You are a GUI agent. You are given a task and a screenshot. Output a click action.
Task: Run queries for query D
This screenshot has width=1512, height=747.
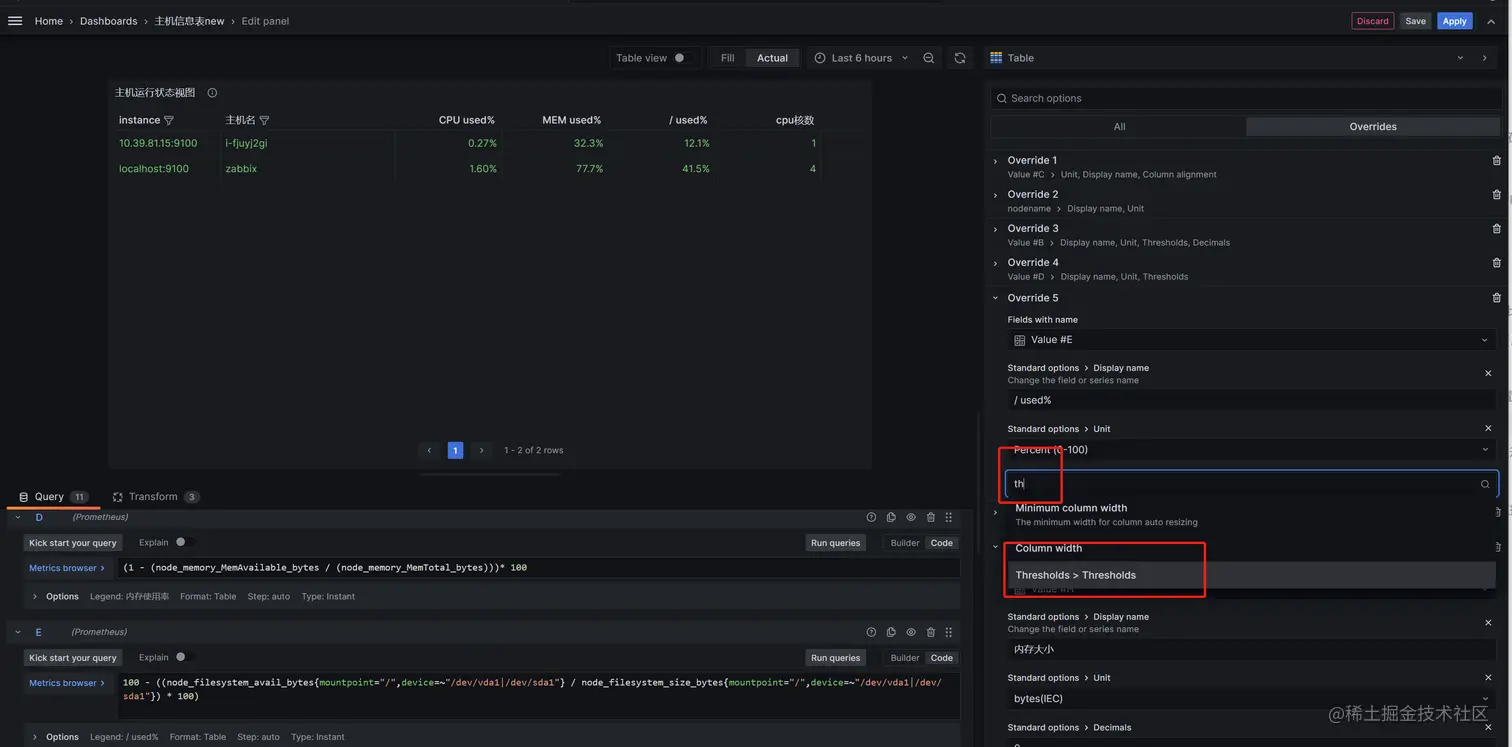coord(835,543)
